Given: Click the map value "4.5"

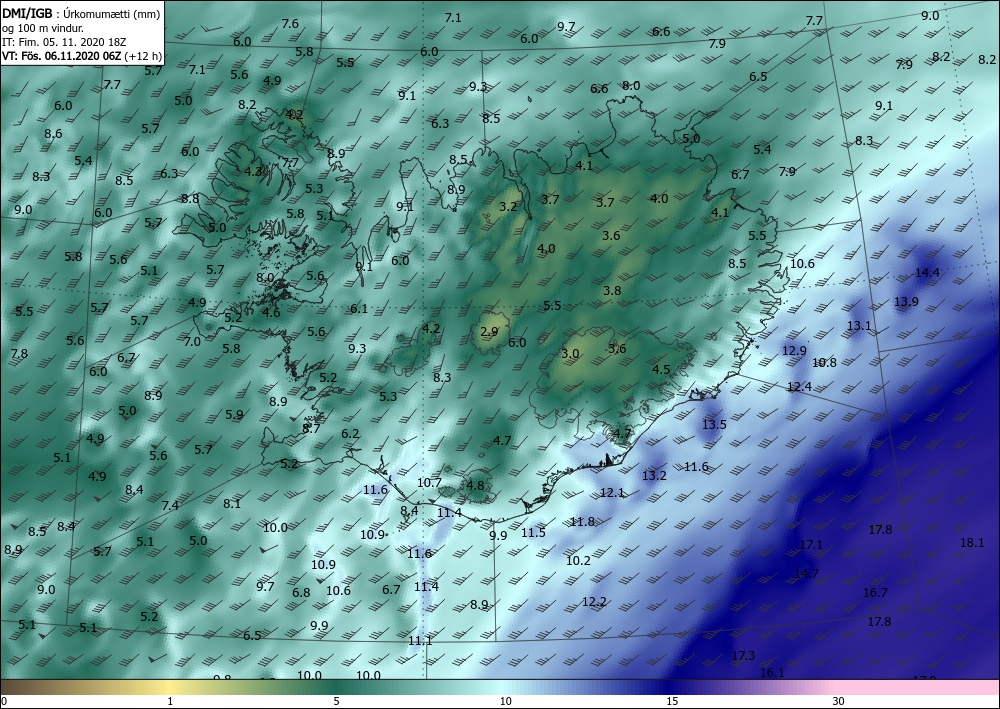Looking at the screenshot, I should tap(661, 370).
